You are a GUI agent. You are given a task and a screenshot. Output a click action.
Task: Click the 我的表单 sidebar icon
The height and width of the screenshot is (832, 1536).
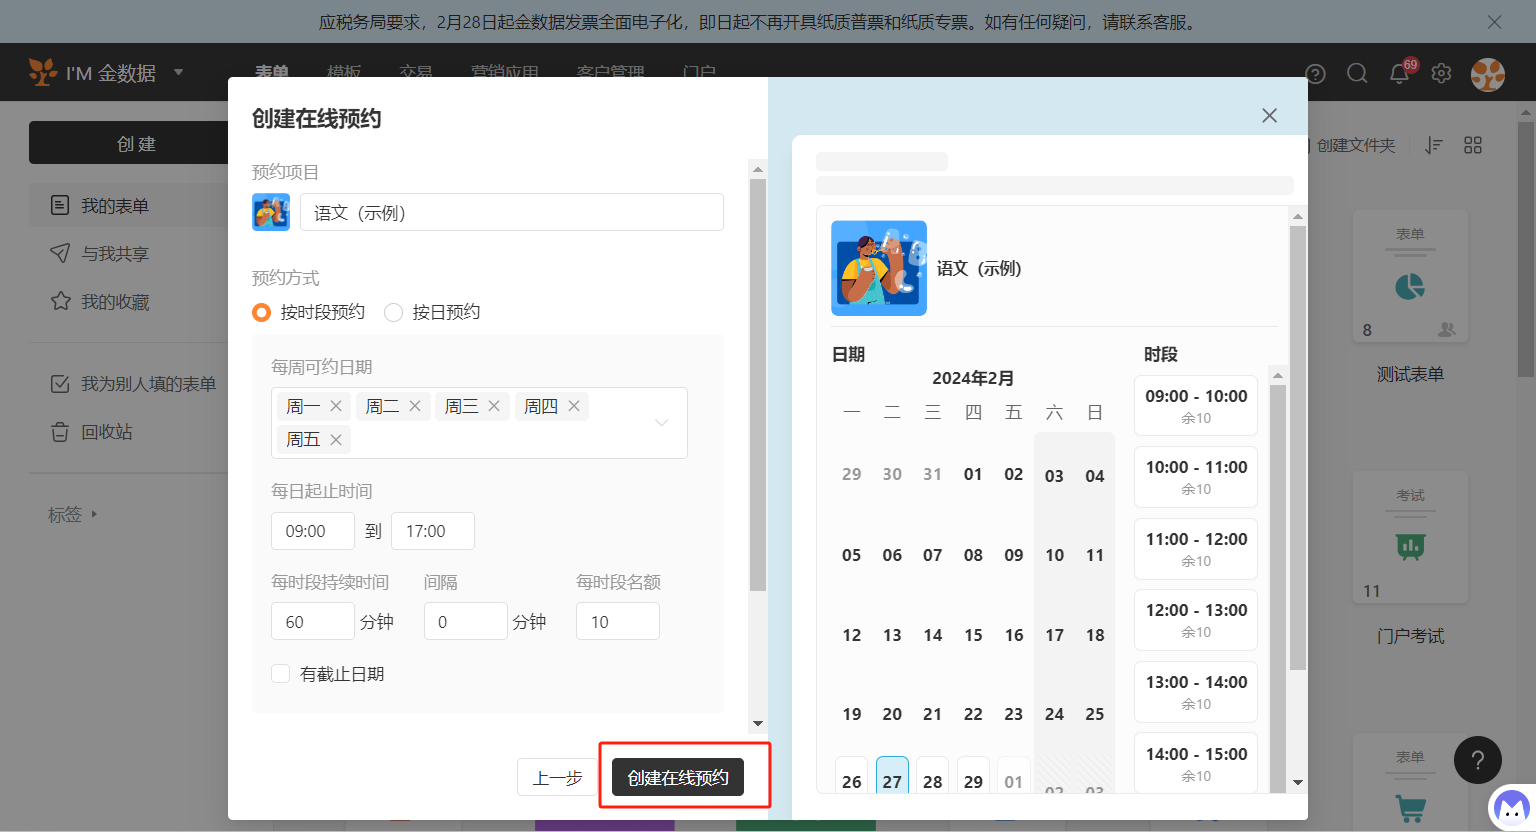[60, 205]
